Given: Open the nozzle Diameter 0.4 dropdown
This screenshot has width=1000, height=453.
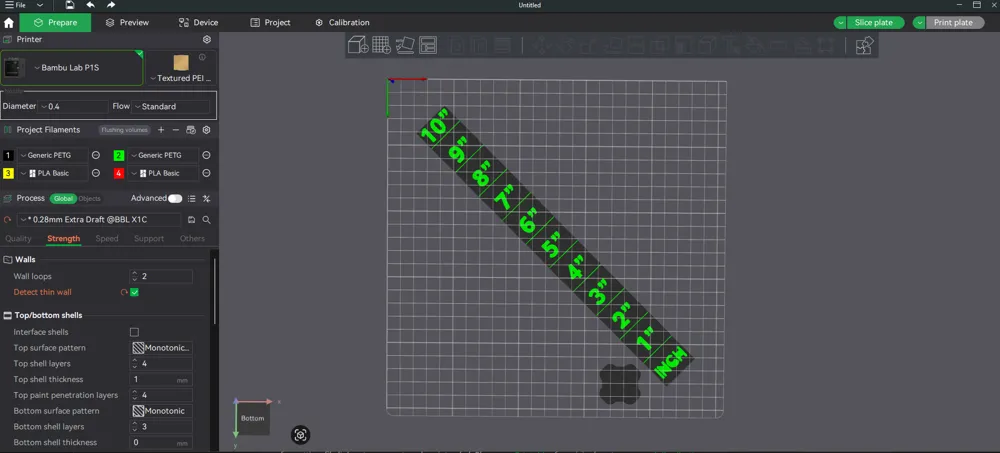Looking at the screenshot, I should coord(73,107).
